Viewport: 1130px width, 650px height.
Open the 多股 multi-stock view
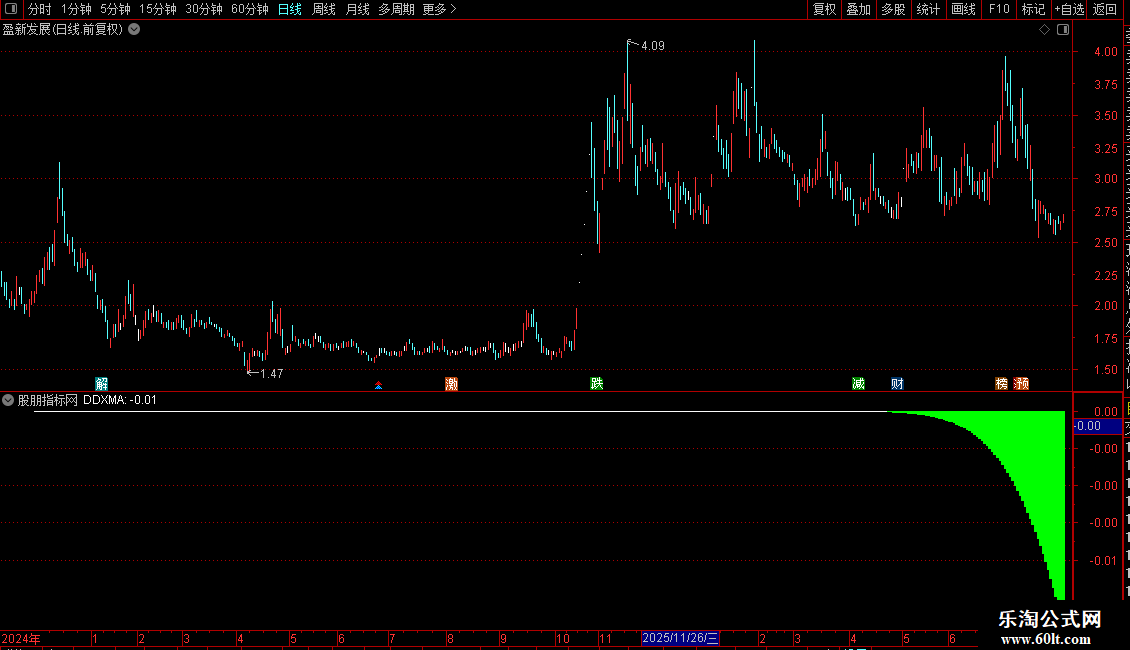pos(893,9)
